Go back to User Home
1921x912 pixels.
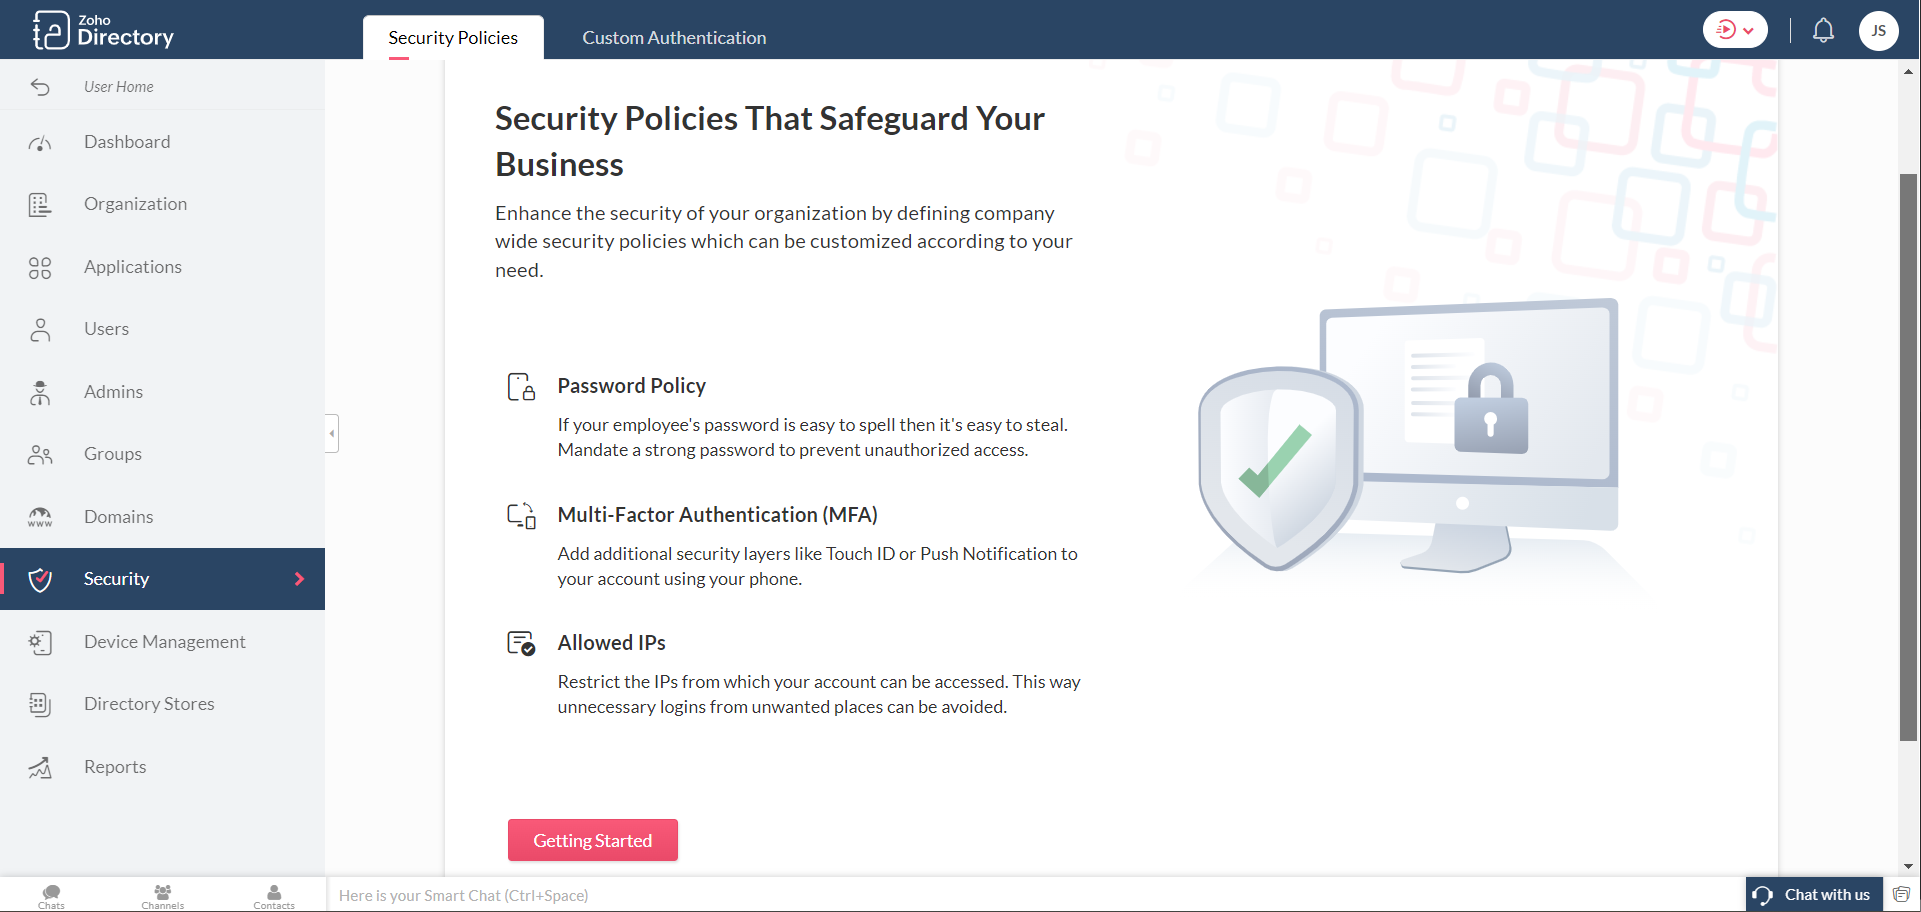[x=118, y=87]
